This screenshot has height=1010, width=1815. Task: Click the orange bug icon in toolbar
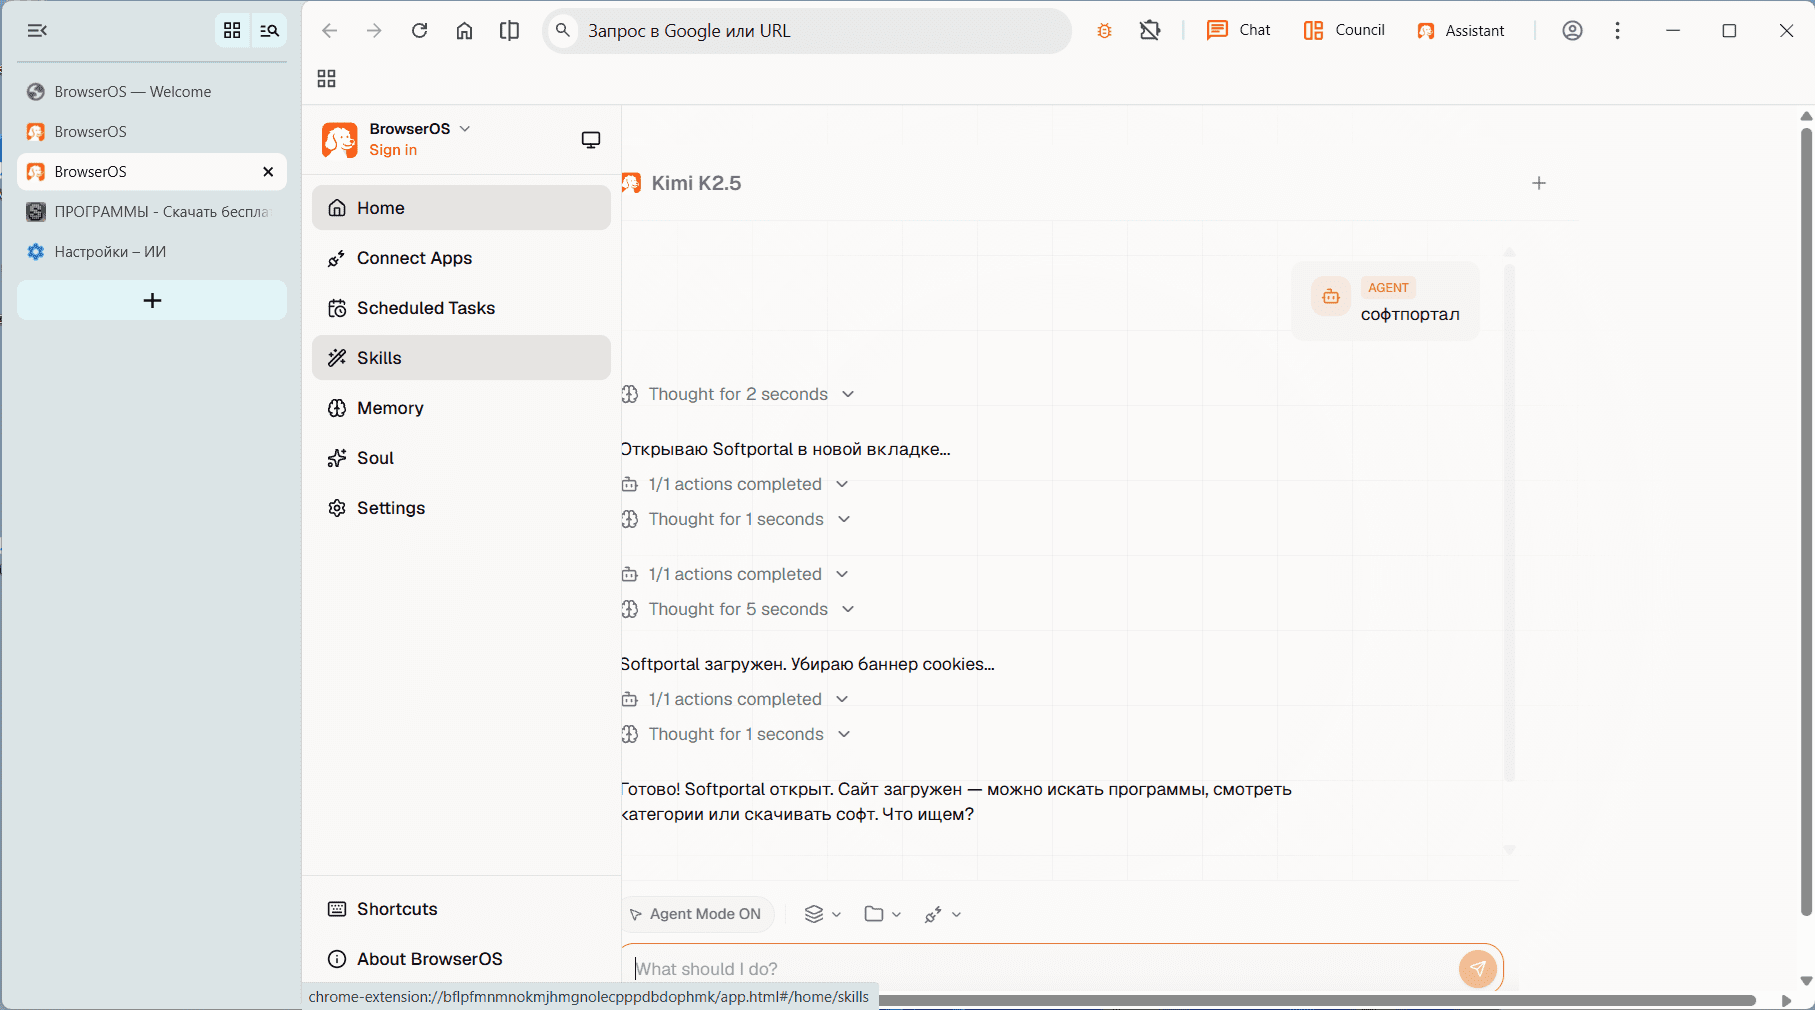1104,31
